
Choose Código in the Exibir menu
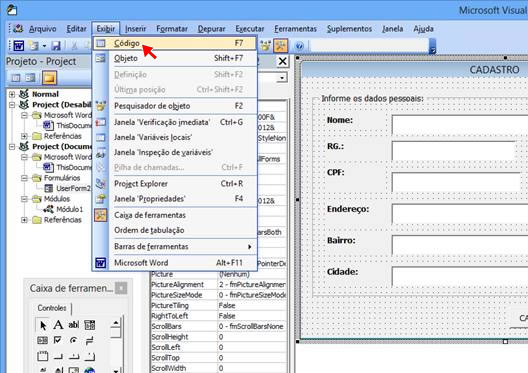click(x=175, y=43)
